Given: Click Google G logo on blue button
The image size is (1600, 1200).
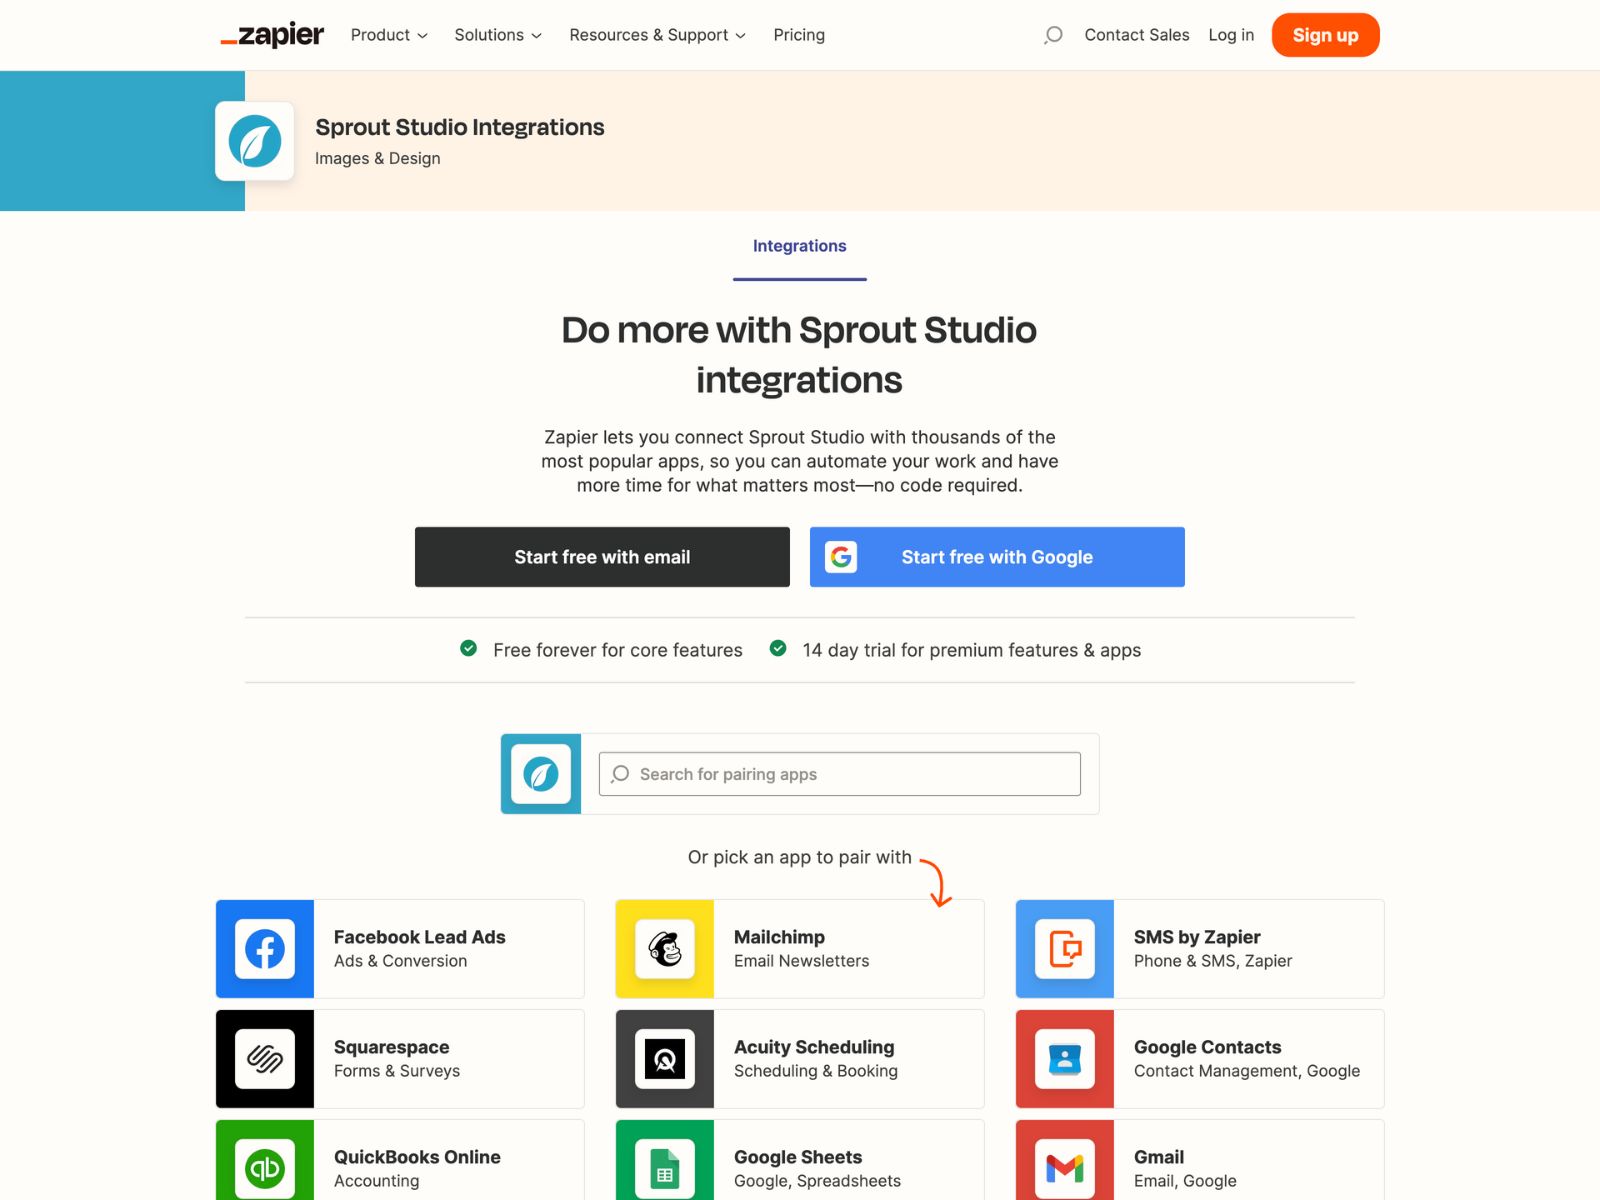Looking at the screenshot, I should 841,557.
